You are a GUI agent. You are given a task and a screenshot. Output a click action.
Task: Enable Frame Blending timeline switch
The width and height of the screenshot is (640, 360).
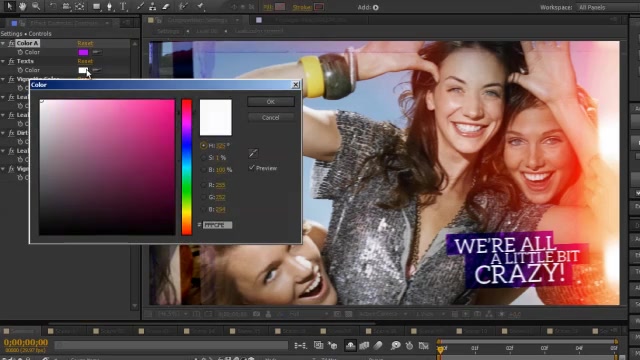click(x=364, y=346)
